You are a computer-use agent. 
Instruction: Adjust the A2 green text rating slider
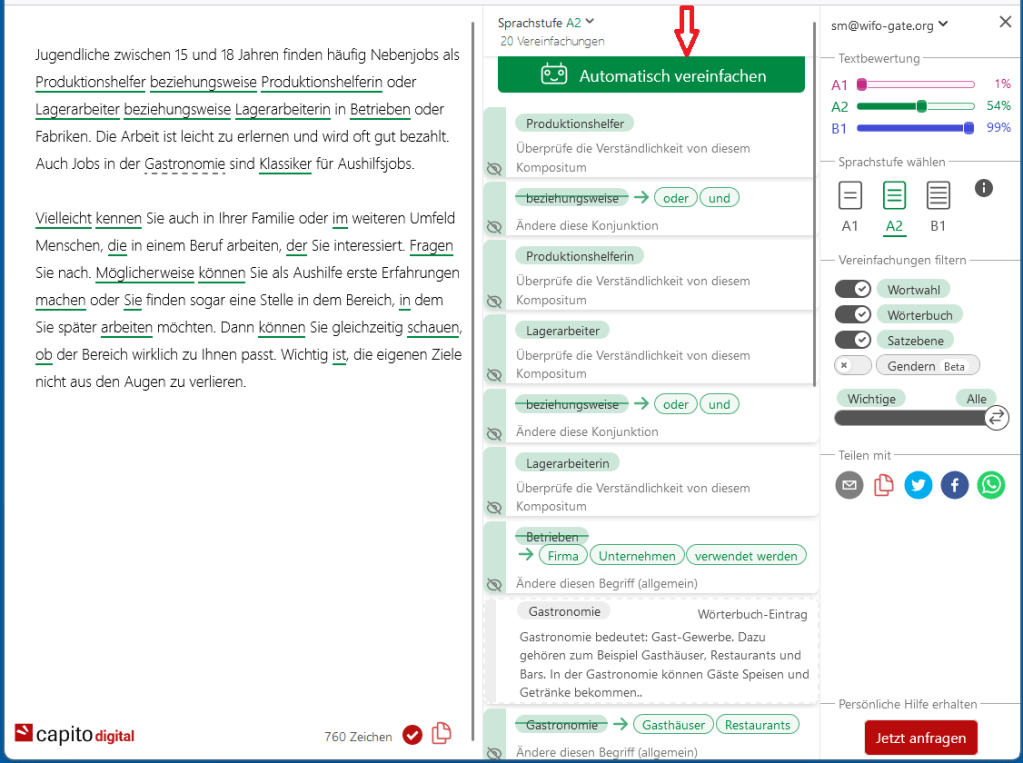[x=921, y=106]
